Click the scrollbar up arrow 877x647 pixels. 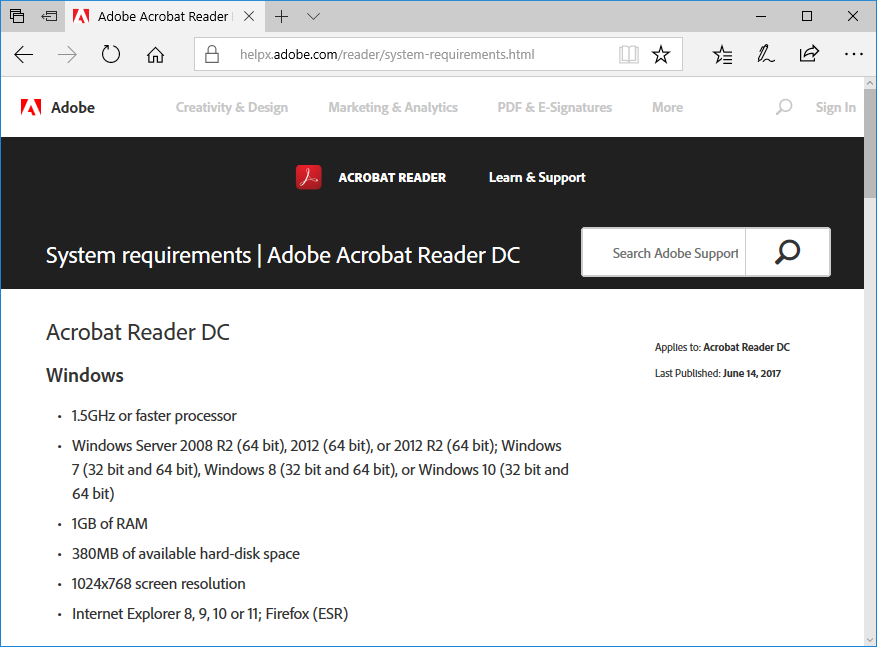[x=870, y=83]
